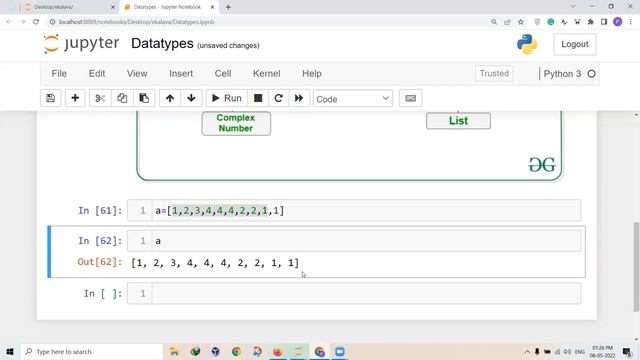Viewport: 640px width, 360px height.
Task: Bookmark this page with the star icon
Action: tap(521, 22)
